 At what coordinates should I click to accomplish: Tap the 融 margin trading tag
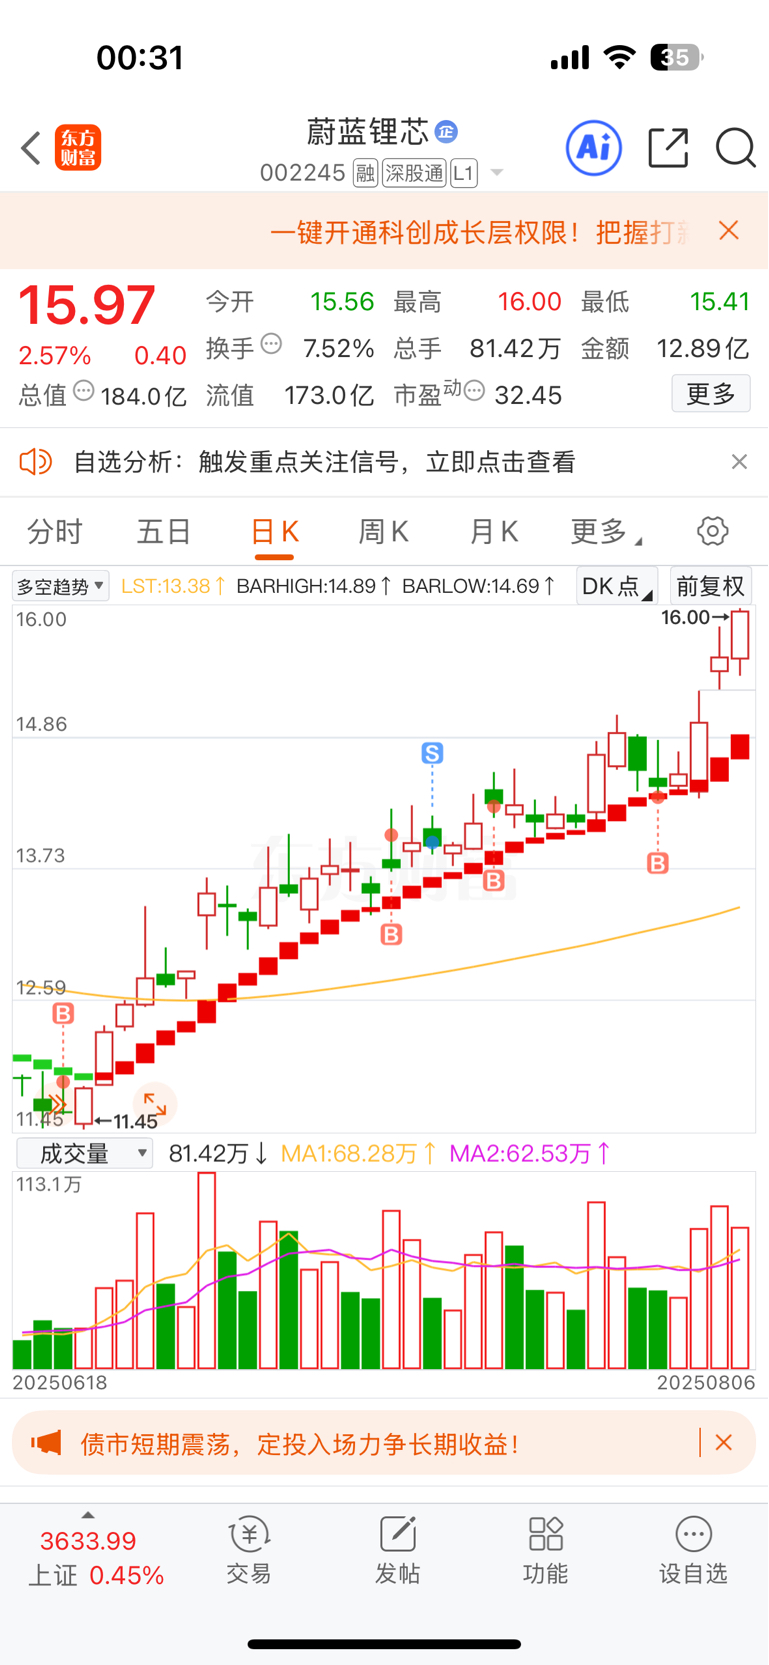pos(365,173)
